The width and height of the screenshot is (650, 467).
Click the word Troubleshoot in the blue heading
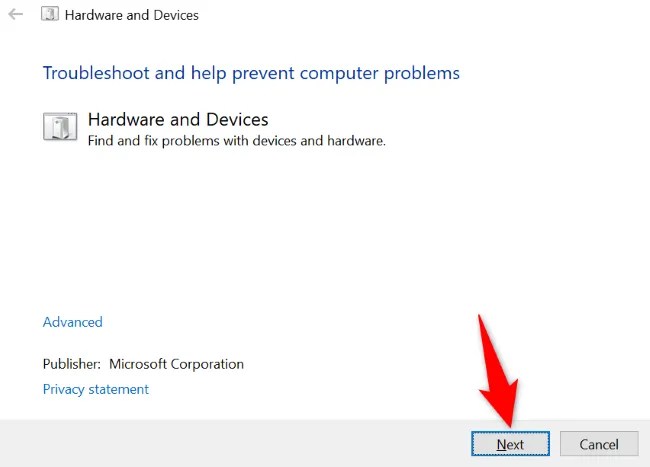[96, 73]
